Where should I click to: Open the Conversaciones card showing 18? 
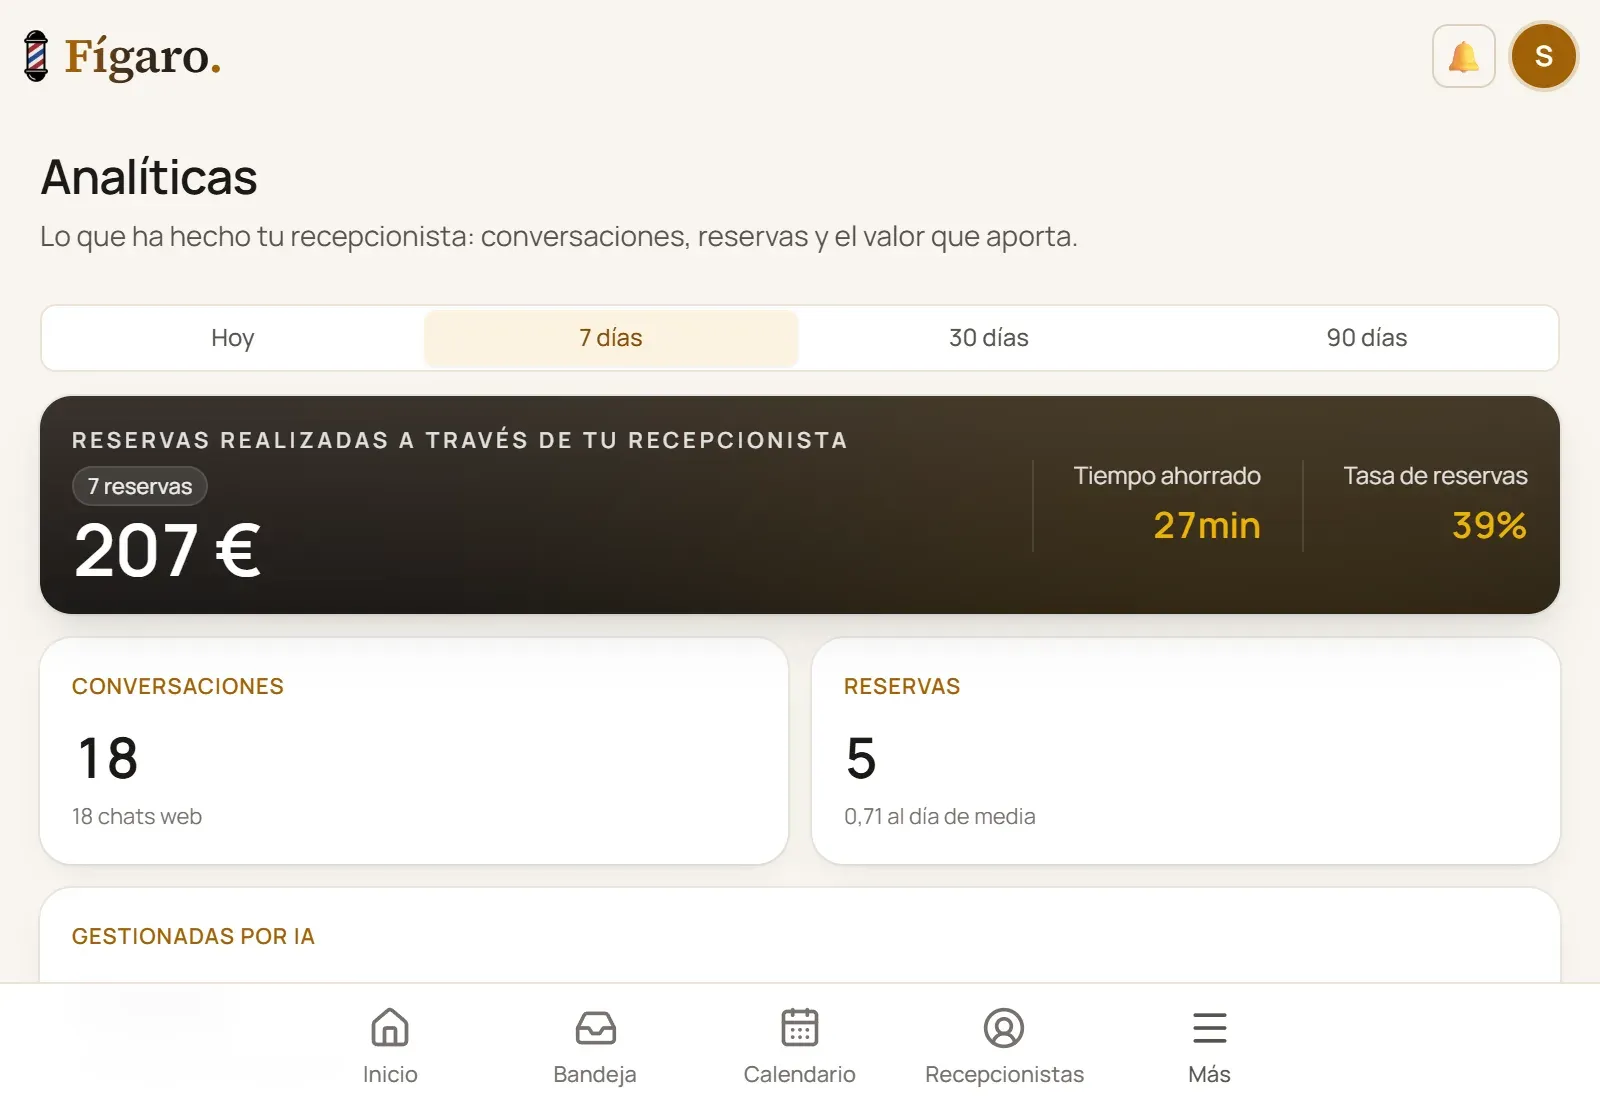coord(414,751)
